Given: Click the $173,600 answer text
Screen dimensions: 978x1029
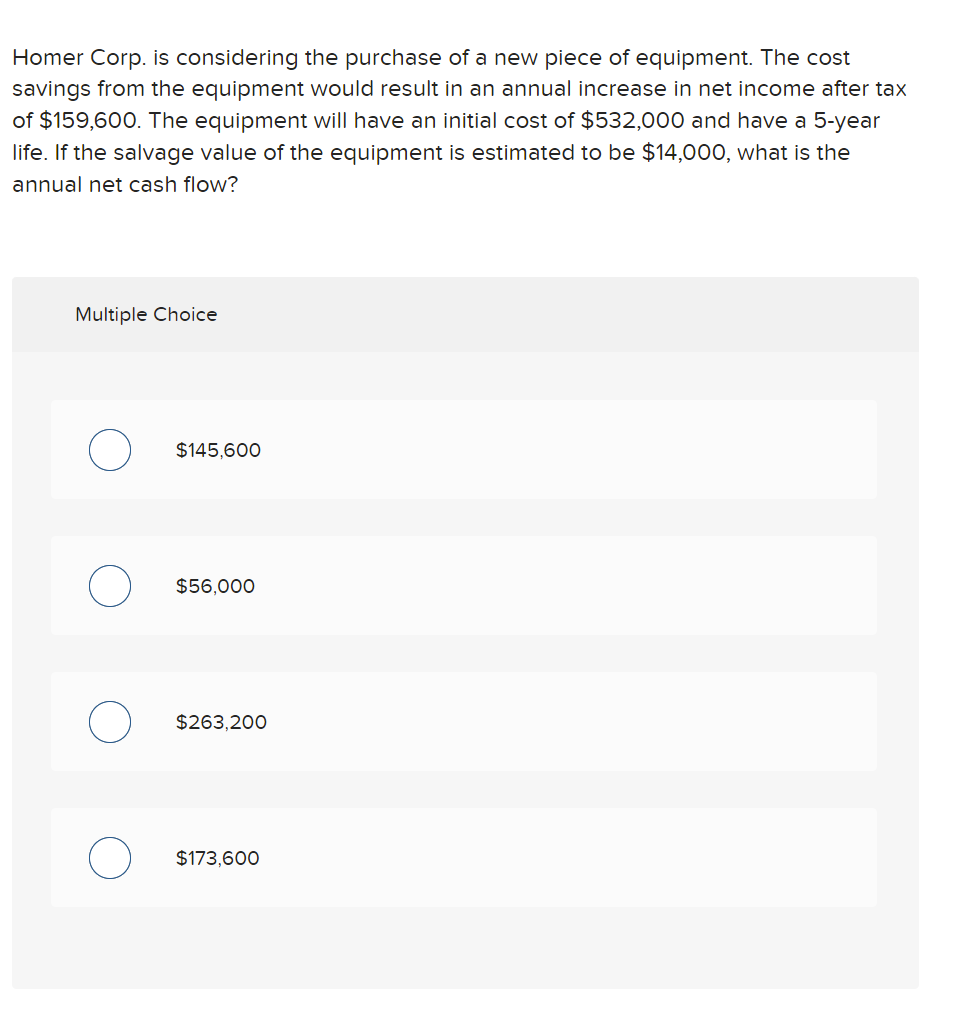Looking at the screenshot, I should (x=218, y=858).
